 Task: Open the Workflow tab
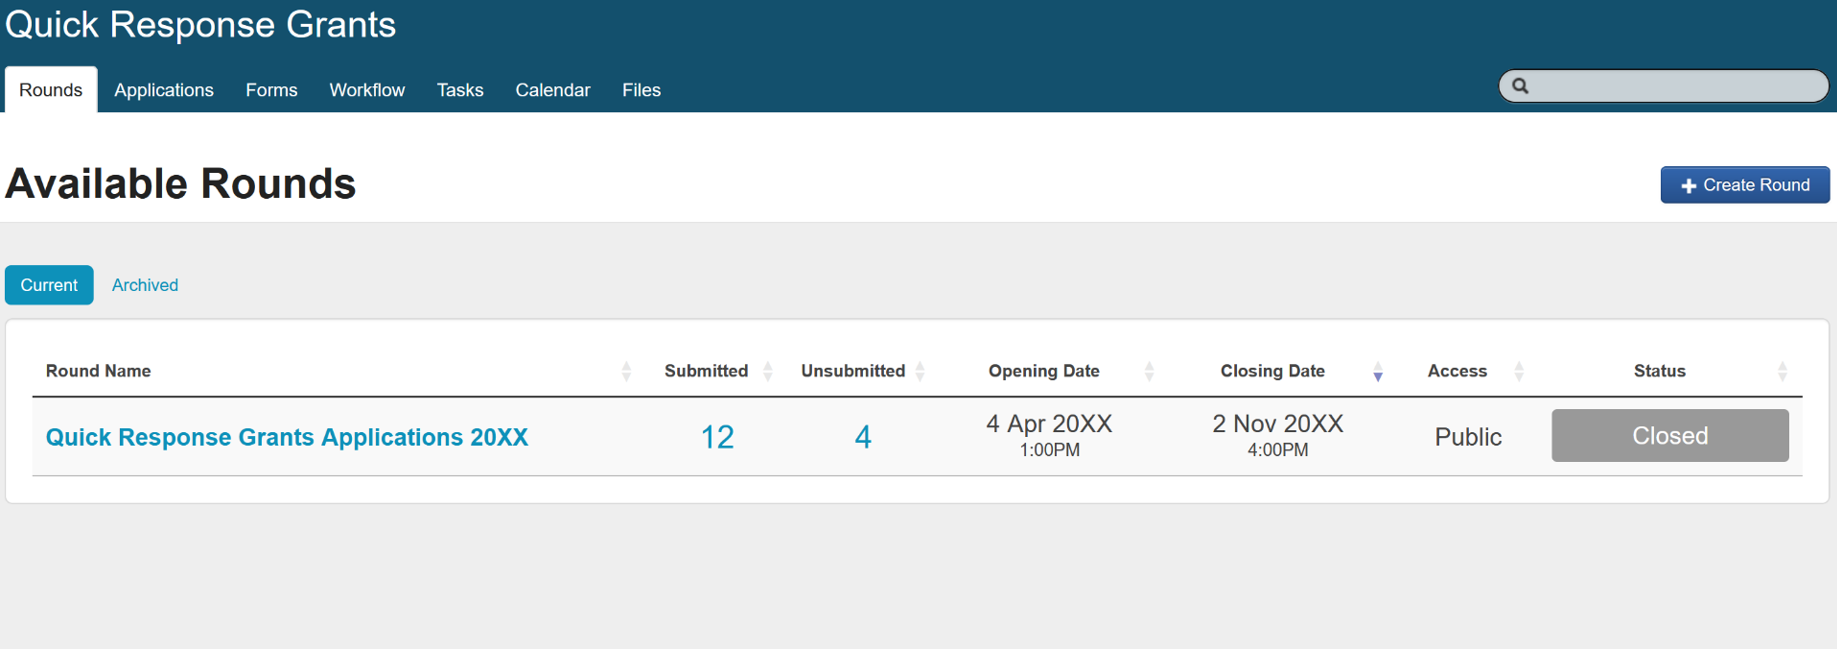pyautogui.click(x=367, y=90)
